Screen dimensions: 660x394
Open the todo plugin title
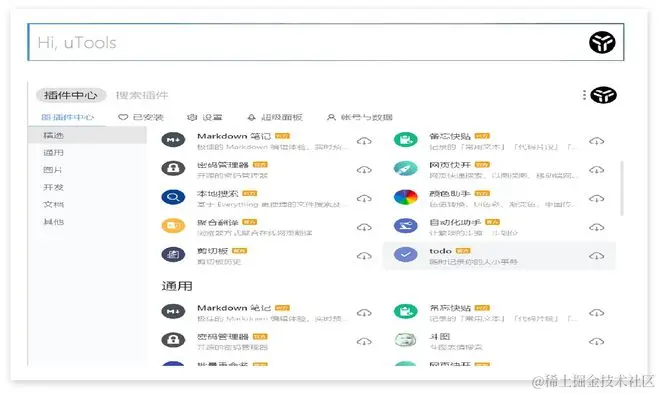tap(440, 250)
